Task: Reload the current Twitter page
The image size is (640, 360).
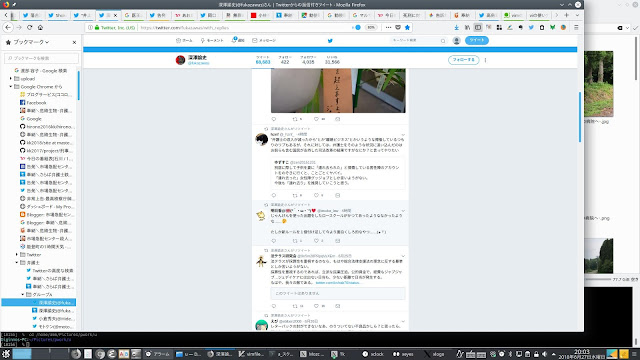Action: [29, 27]
